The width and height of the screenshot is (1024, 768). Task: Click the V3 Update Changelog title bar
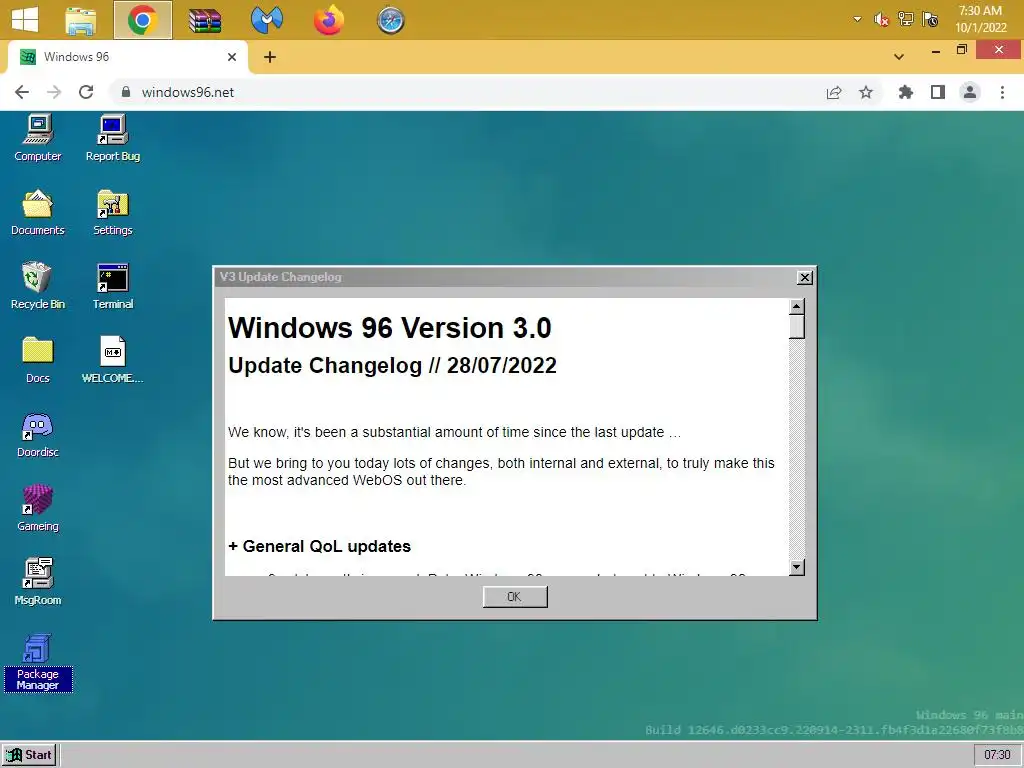504,278
